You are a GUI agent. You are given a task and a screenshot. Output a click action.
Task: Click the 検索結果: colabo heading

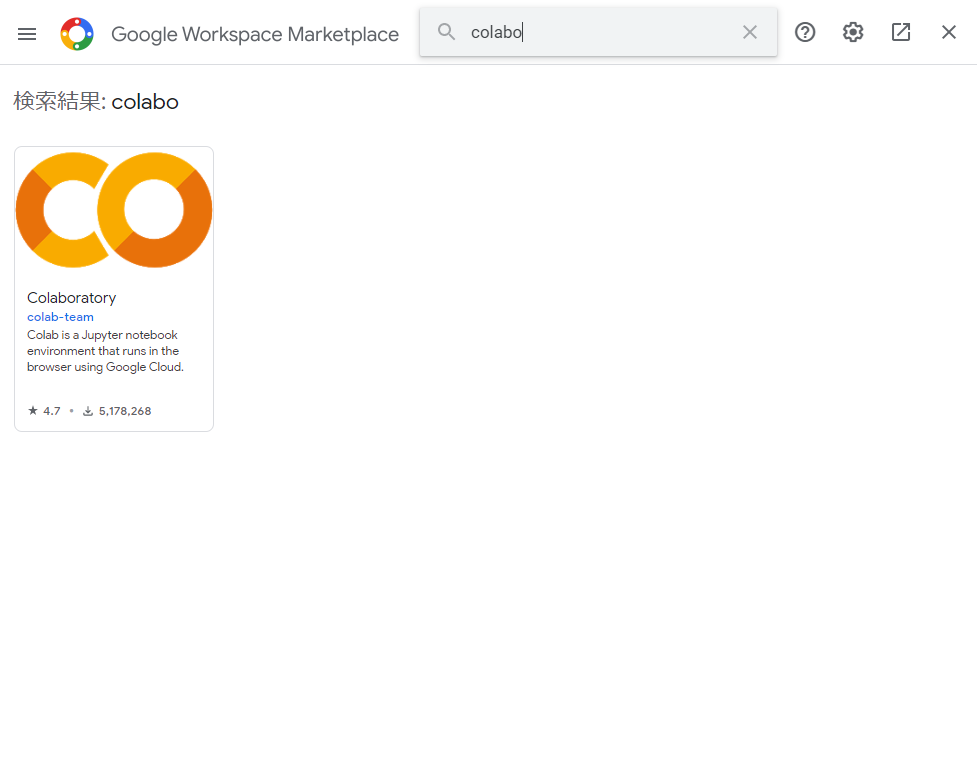[x=96, y=102]
